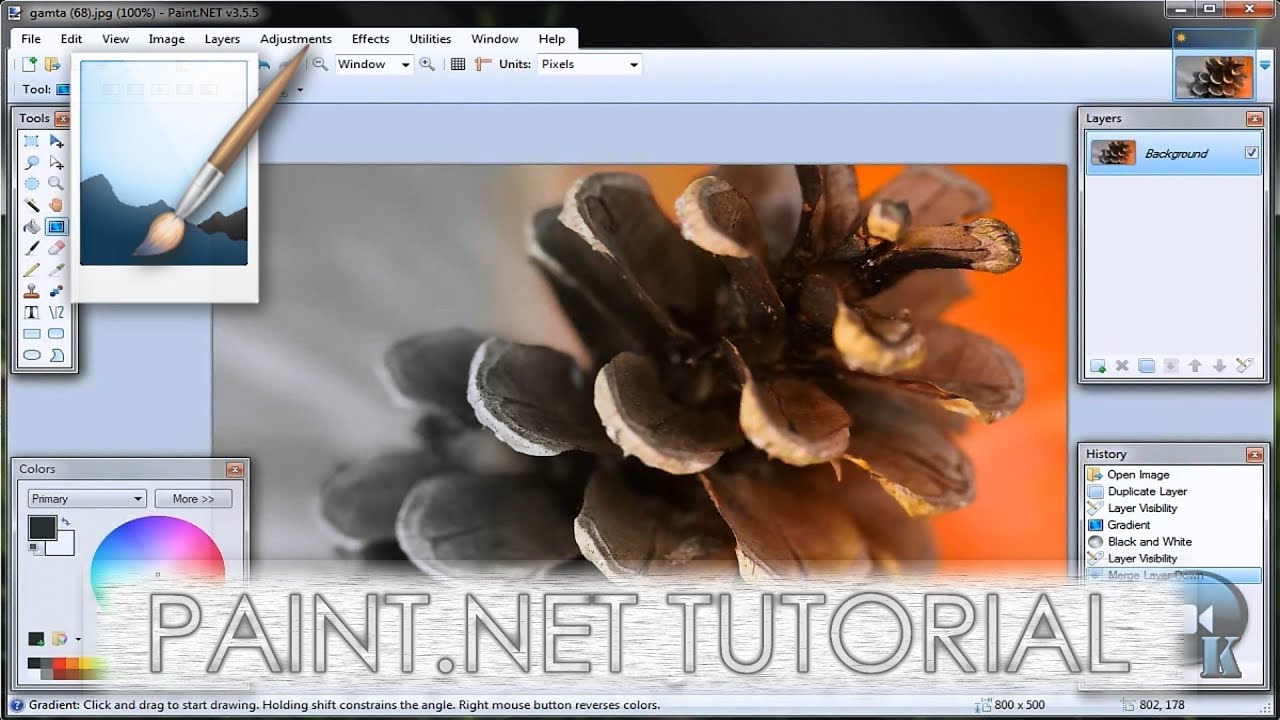Select the Color Picker eyedropper tool
Screen dimensions: 1280x720
[56, 269]
